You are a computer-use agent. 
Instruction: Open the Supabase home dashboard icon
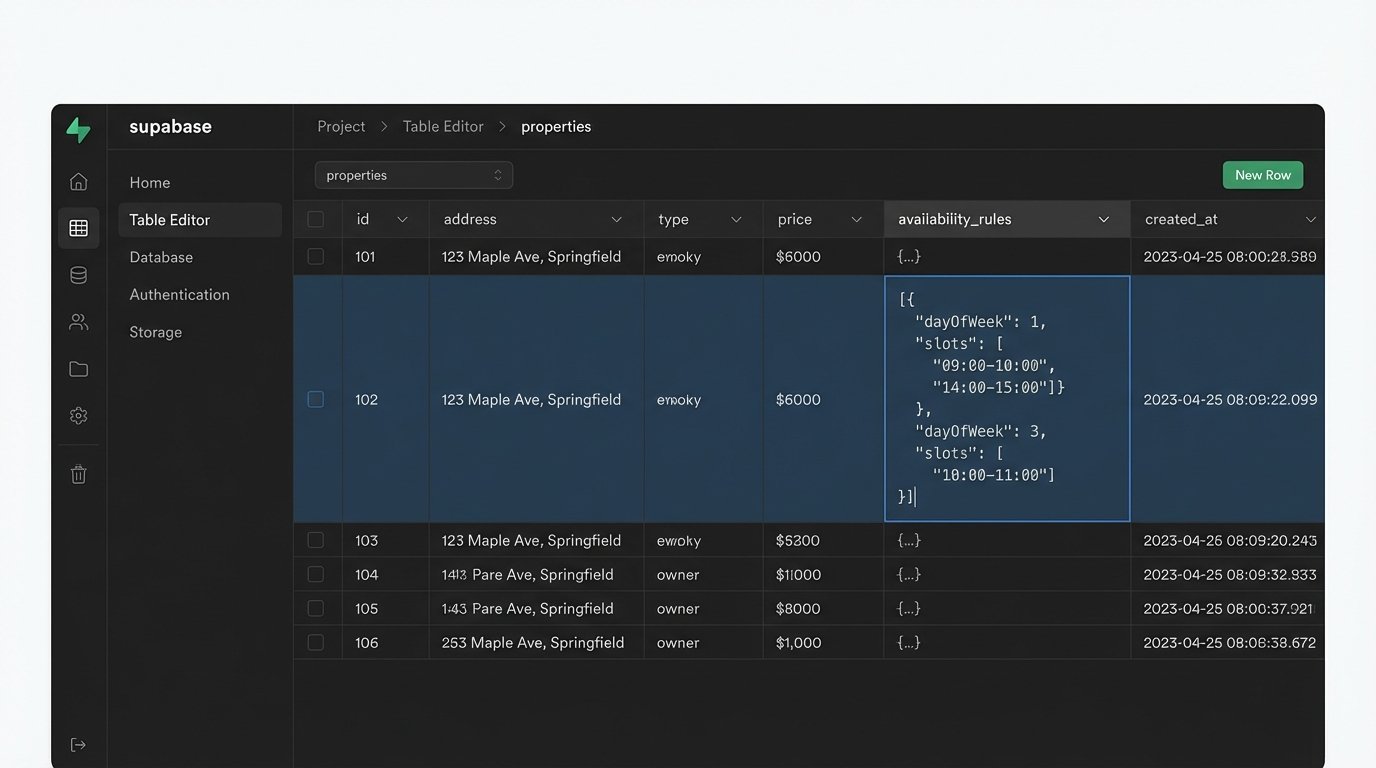coord(78,181)
